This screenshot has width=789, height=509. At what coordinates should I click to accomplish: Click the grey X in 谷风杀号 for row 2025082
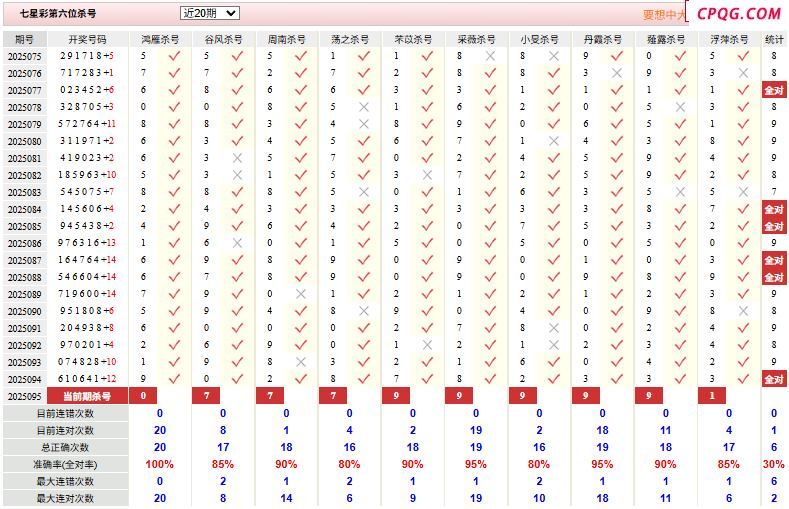pyautogui.click(x=238, y=175)
